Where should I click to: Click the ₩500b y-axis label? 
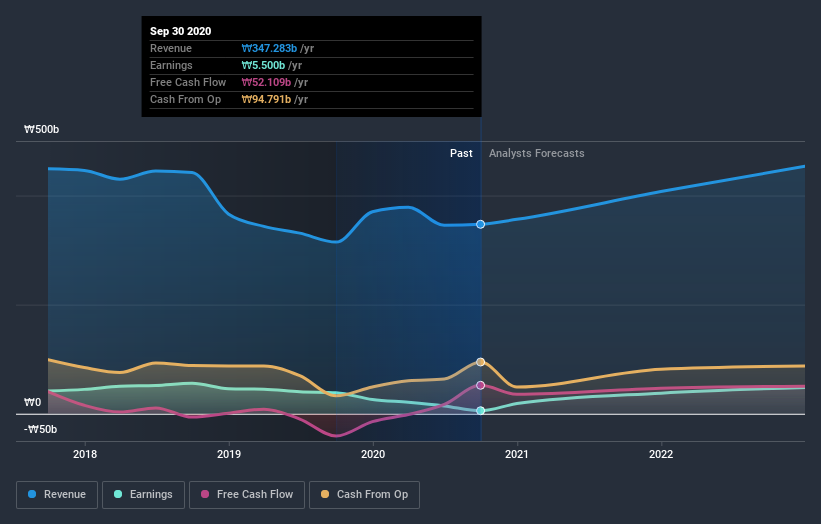pos(41,129)
